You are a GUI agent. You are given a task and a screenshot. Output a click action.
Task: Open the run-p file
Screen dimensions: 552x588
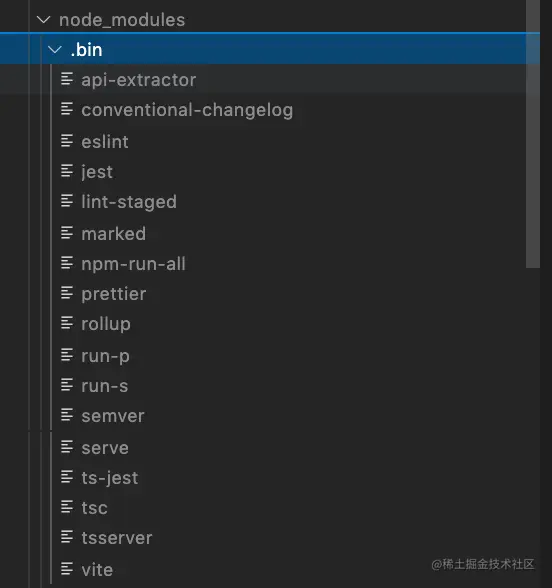[x=105, y=356]
